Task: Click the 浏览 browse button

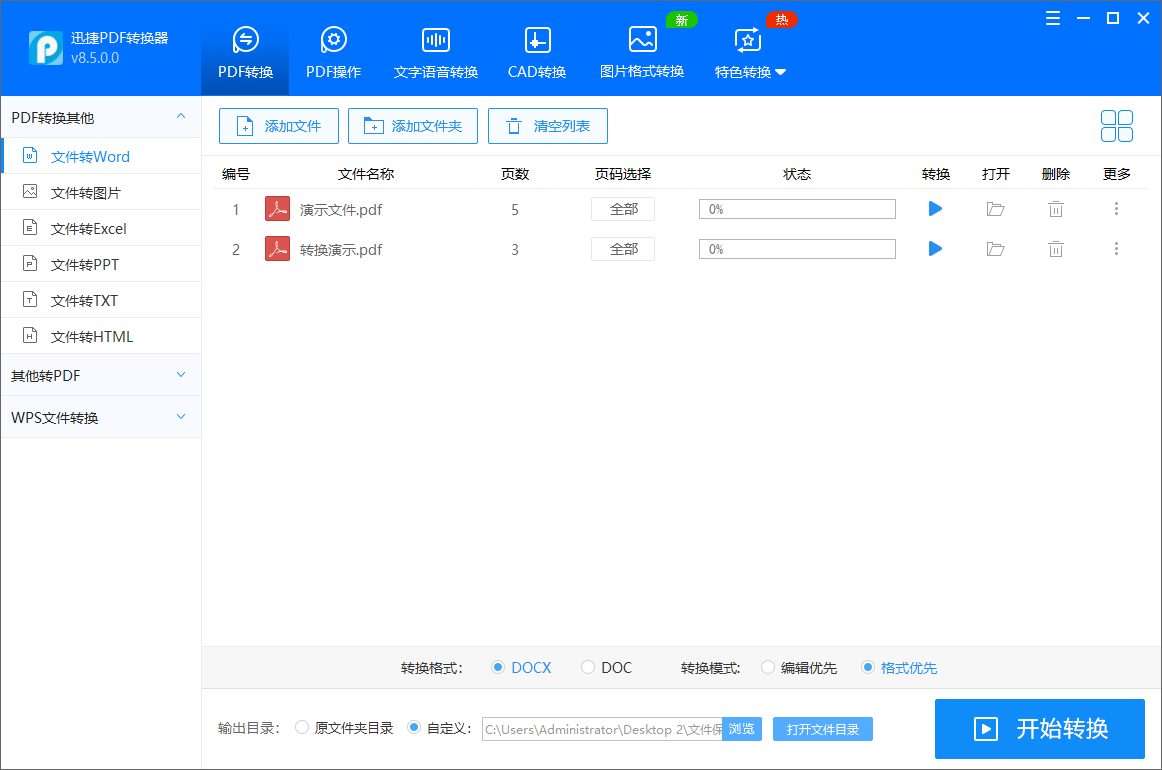Action: click(742, 729)
